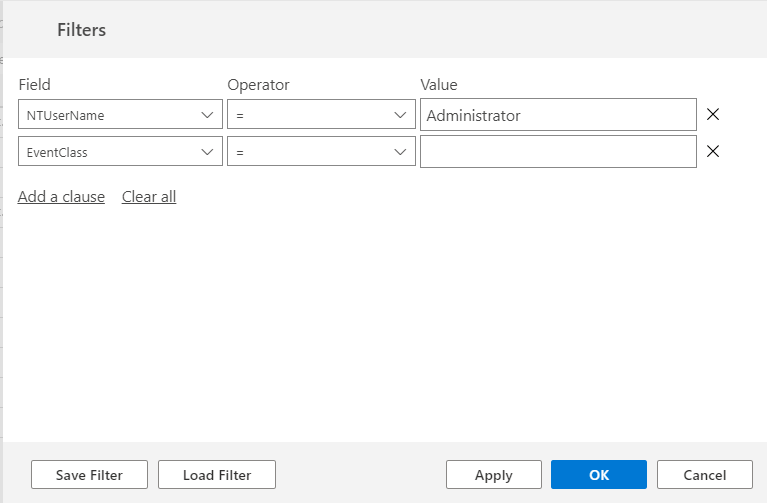
Task: Click chevron arrow of first row operator box
Action: pos(401,115)
